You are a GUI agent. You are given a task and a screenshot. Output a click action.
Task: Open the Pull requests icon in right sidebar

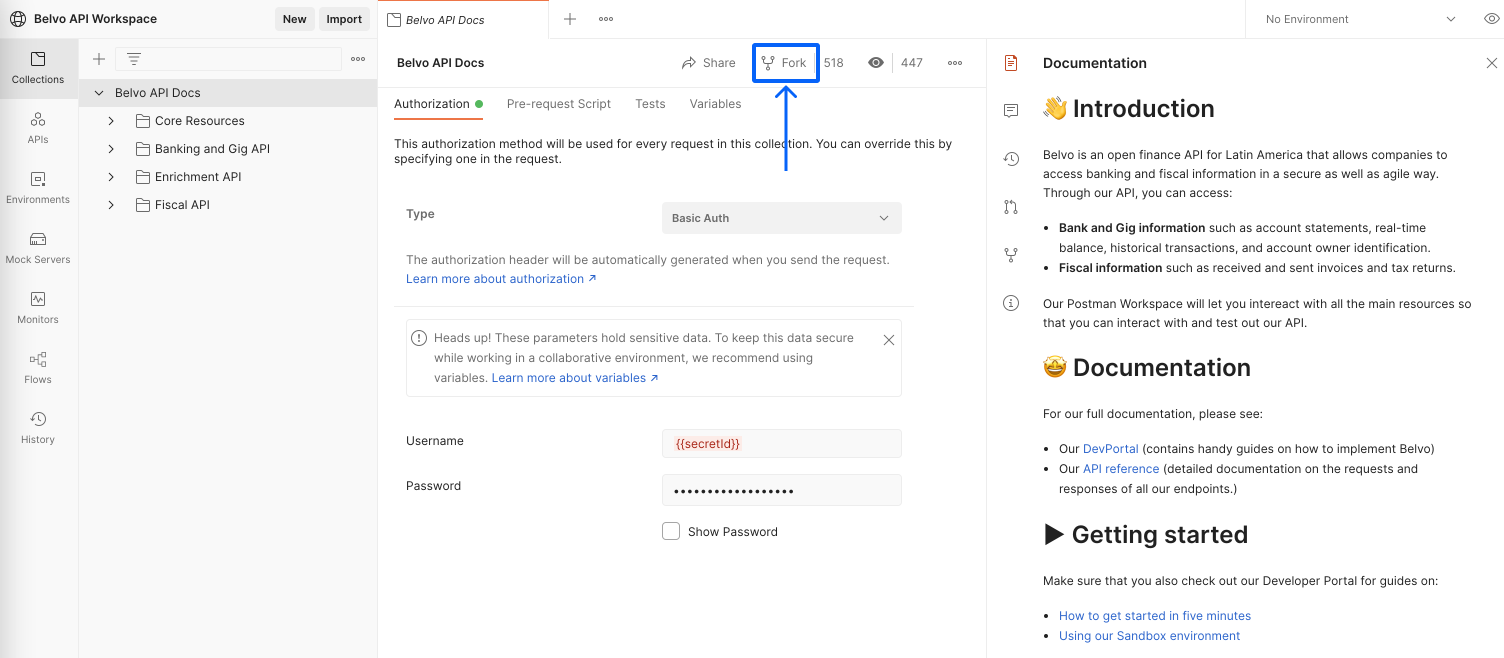(x=1011, y=207)
